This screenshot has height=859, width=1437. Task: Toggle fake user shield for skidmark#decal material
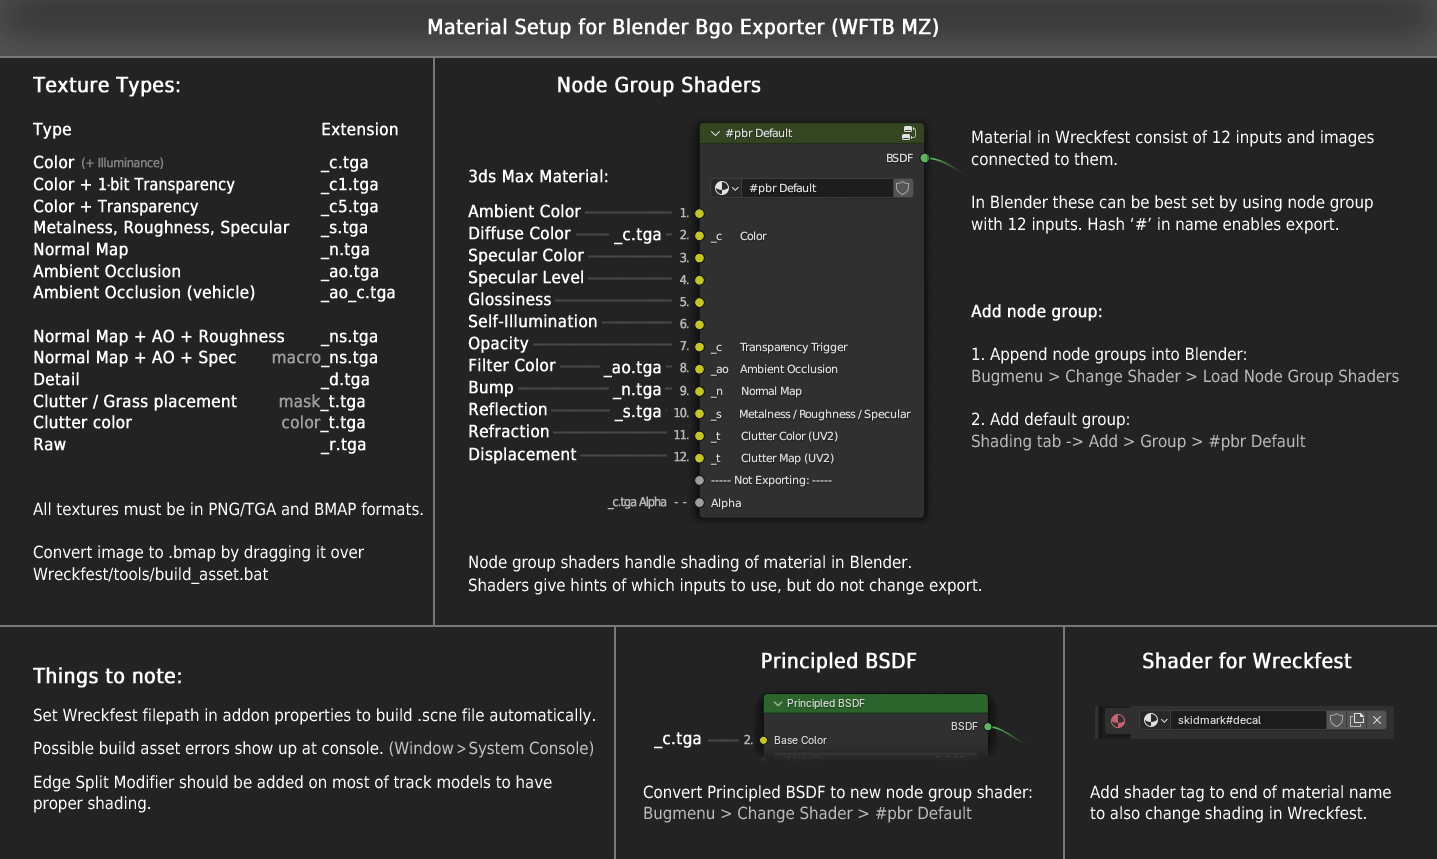click(1336, 720)
